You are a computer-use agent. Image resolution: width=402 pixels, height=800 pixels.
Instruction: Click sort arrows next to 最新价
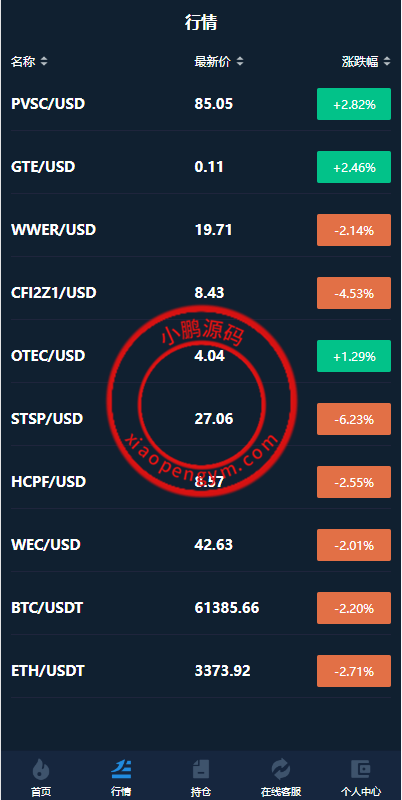coord(240,62)
